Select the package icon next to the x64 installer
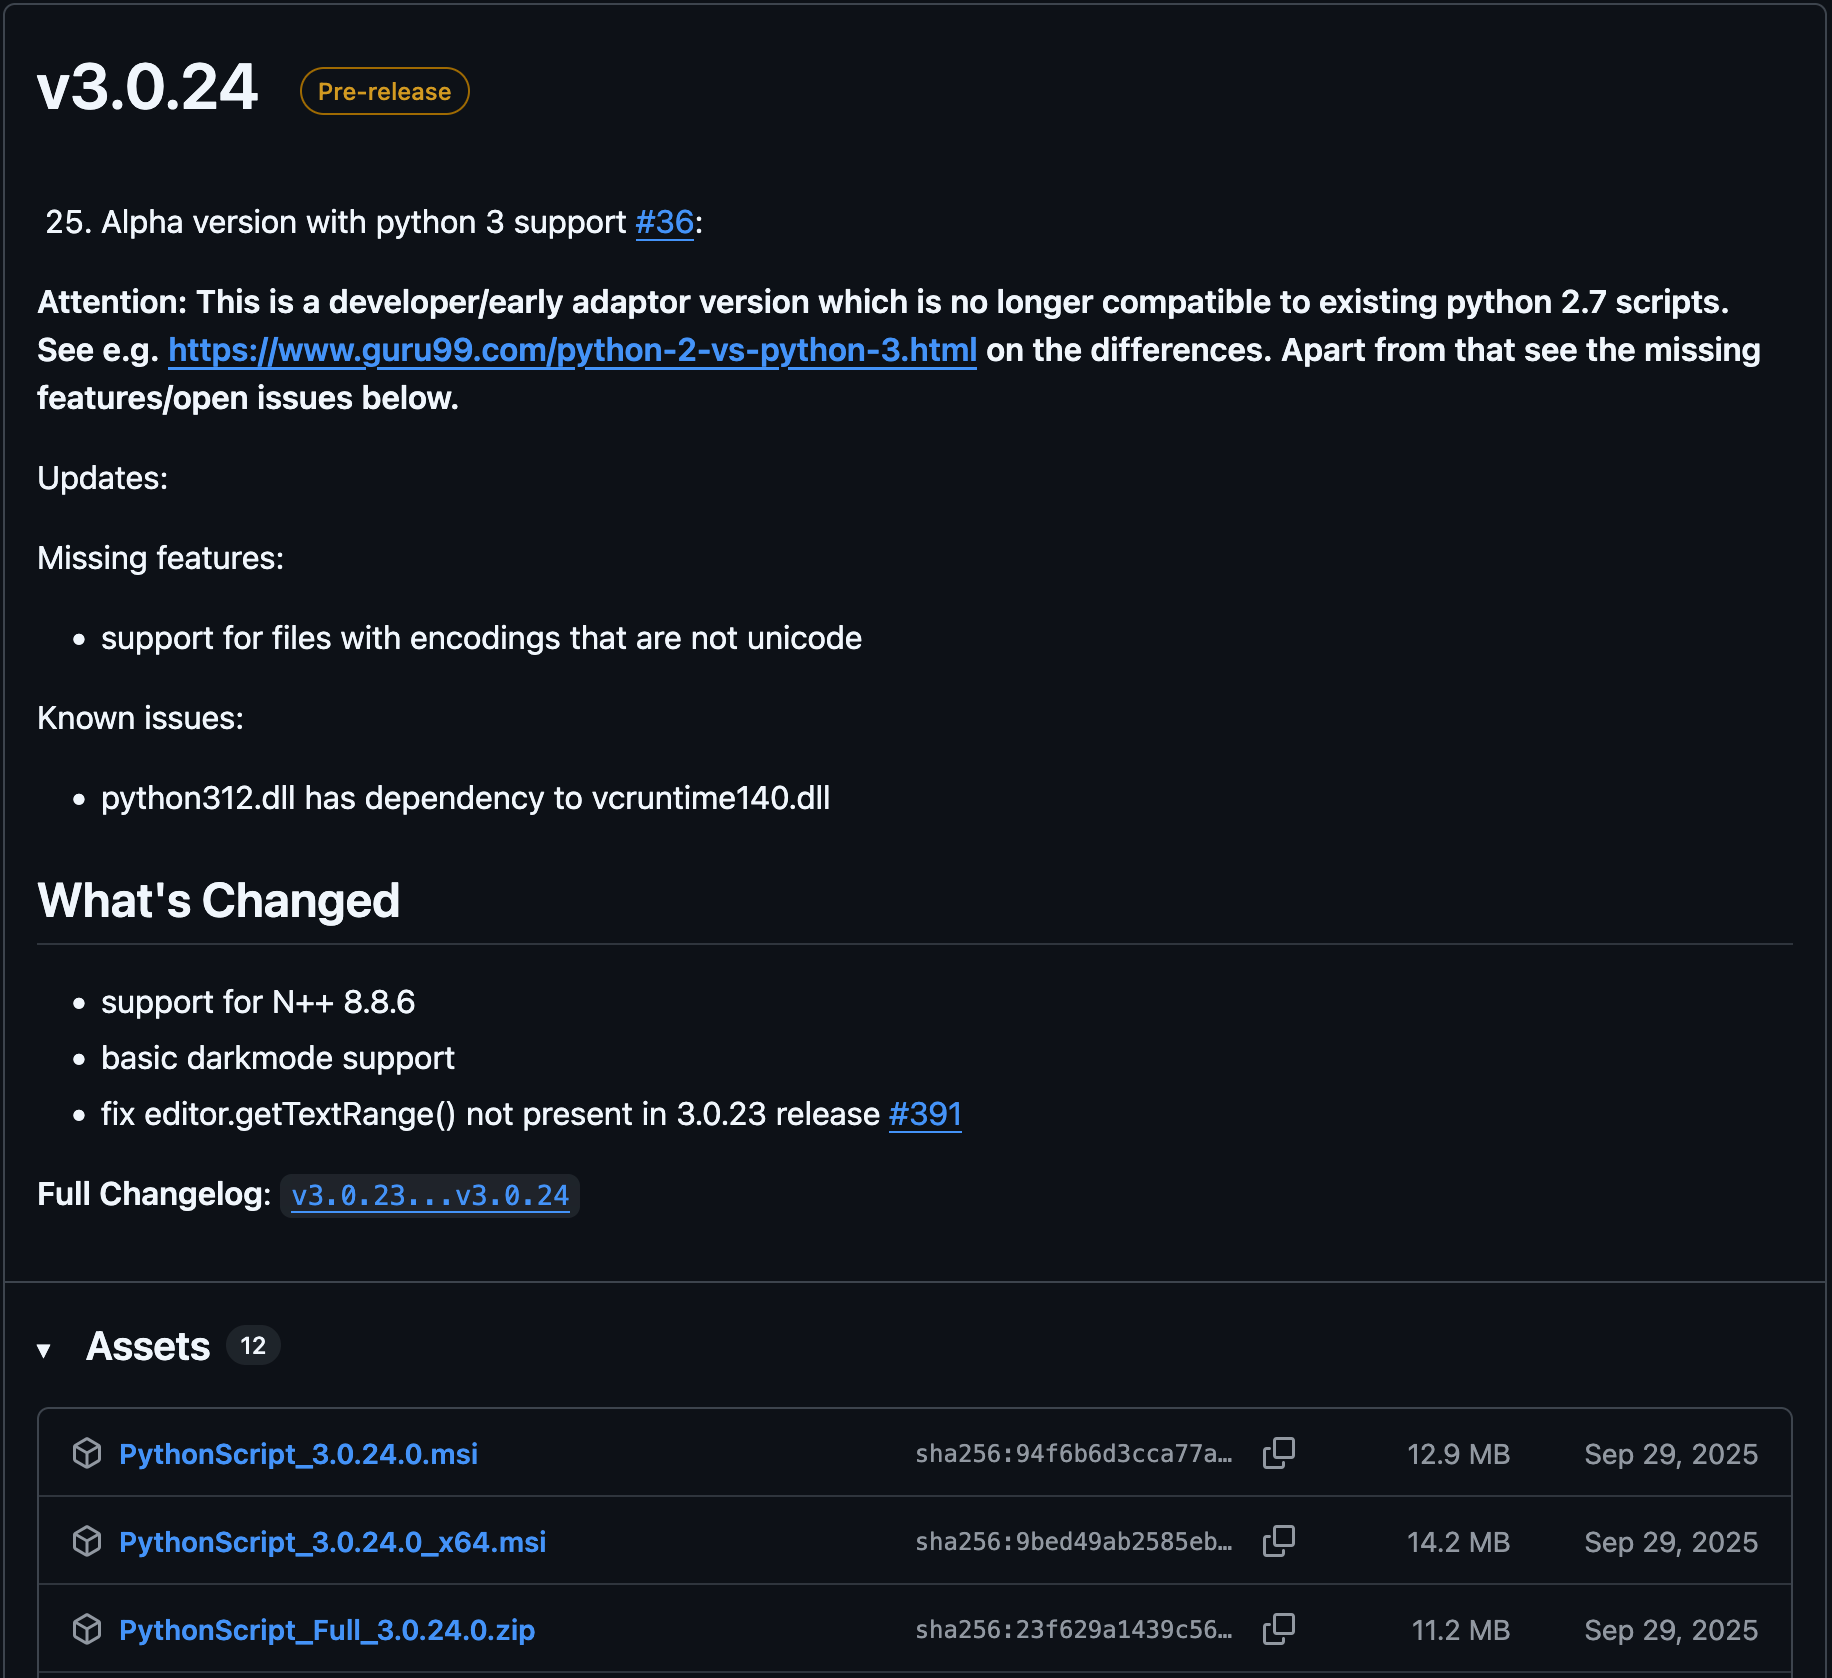 point(87,1540)
